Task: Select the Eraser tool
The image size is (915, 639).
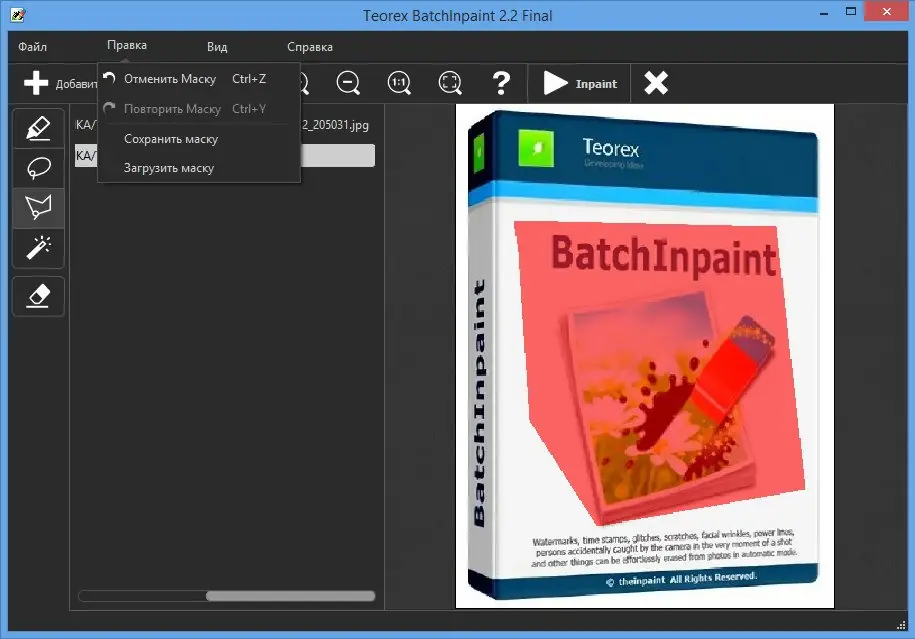Action: (x=39, y=296)
